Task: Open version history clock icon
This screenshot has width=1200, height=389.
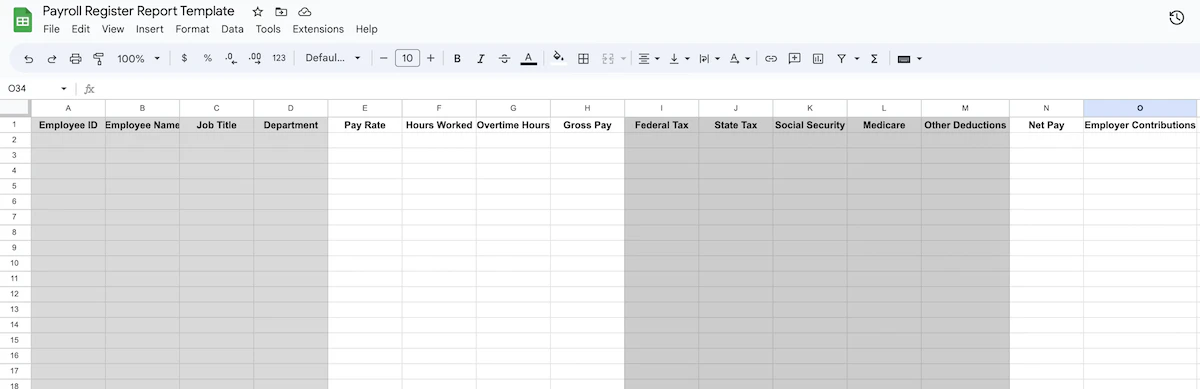Action: pos(1177,18)
